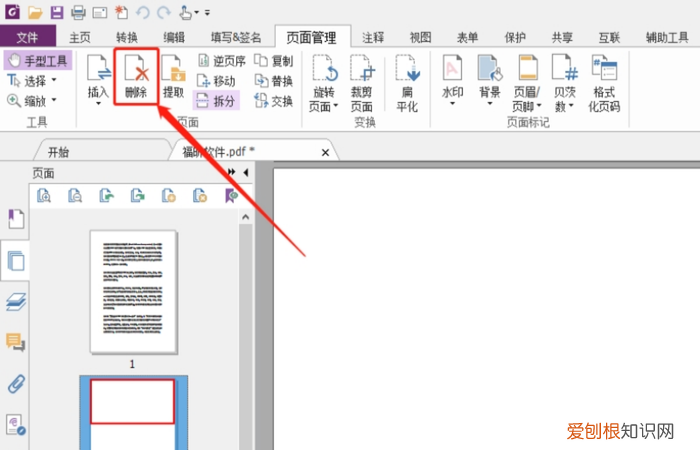This screenshot has width=700, height=450.
Task: Open the attachments paperclip panel
Action: (x=16, y=384)
